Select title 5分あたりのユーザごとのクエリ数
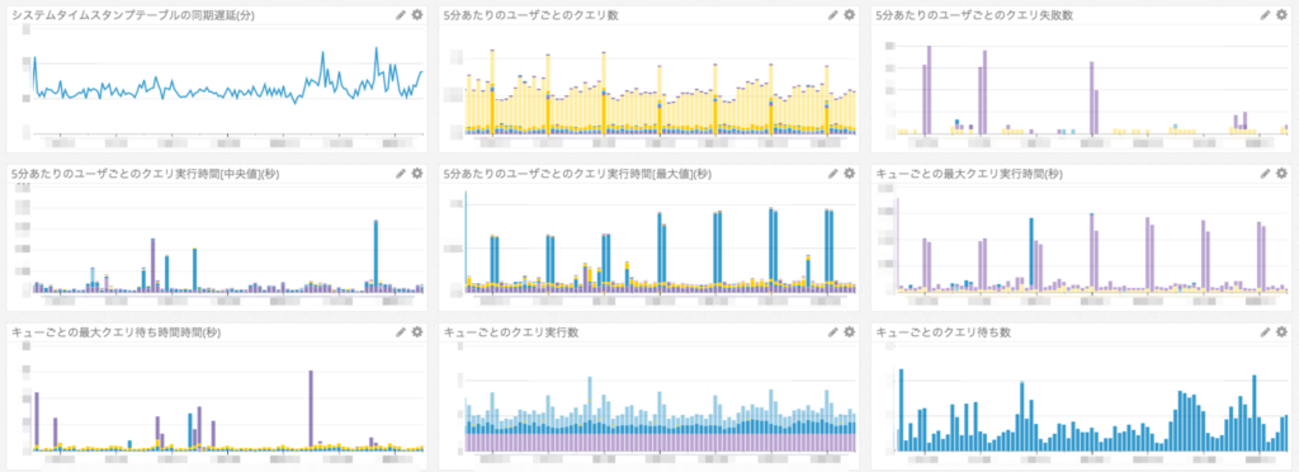This screenshot has width=1299, height=472. (x=532, y=15)
